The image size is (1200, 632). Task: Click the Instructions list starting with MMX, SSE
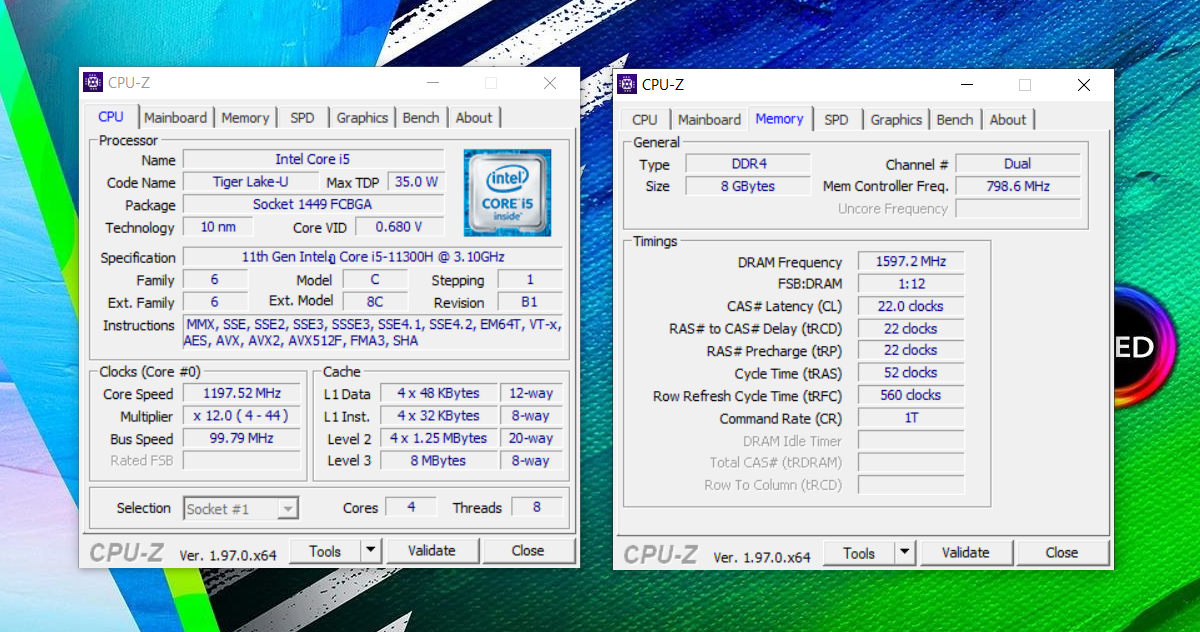pos(373,333)
